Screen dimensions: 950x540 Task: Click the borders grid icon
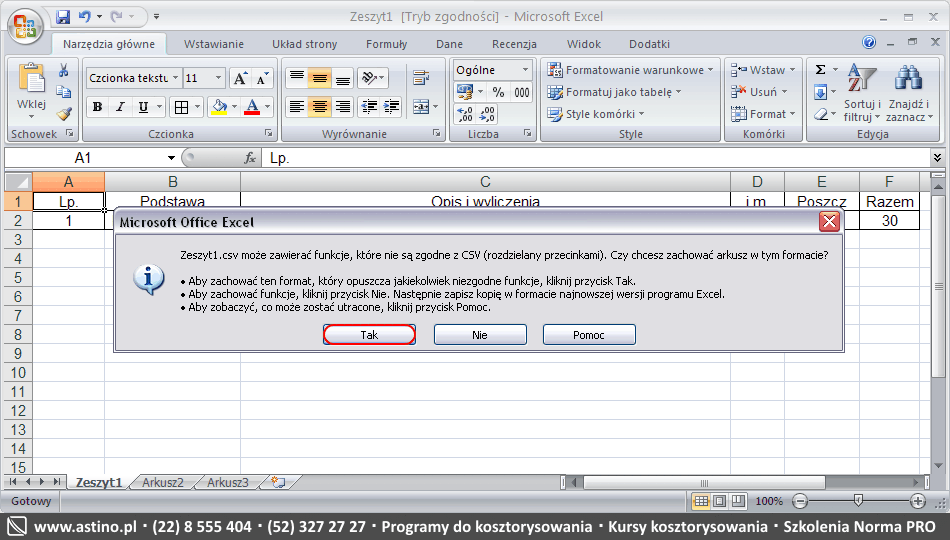pos(181,107)
